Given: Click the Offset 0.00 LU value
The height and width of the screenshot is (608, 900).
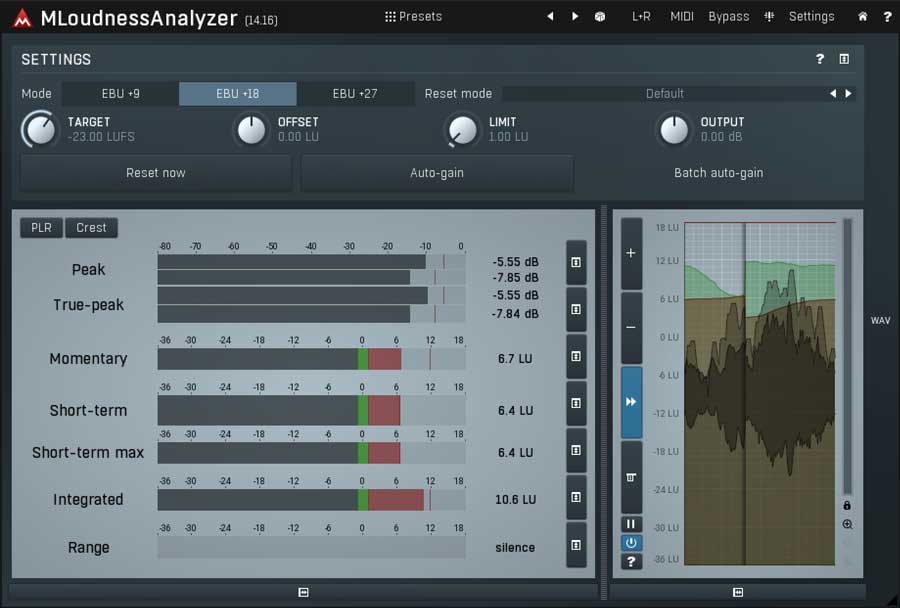Looking at the screenshot, I should pyautogui.click(x=298, y=137).
